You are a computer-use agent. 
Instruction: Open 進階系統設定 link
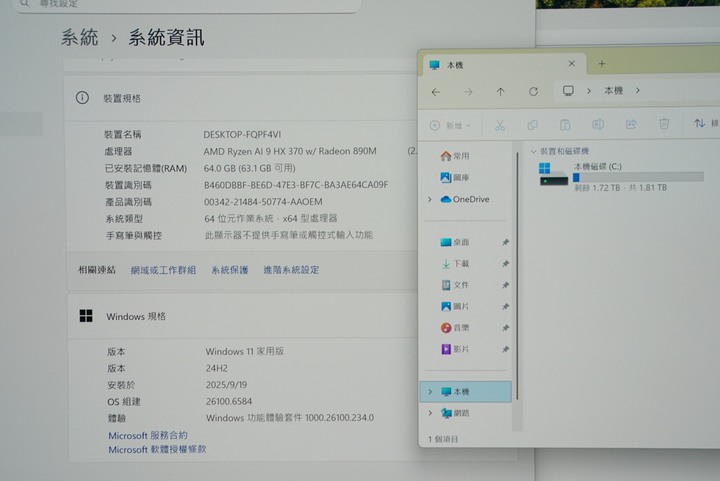(291, 270)
